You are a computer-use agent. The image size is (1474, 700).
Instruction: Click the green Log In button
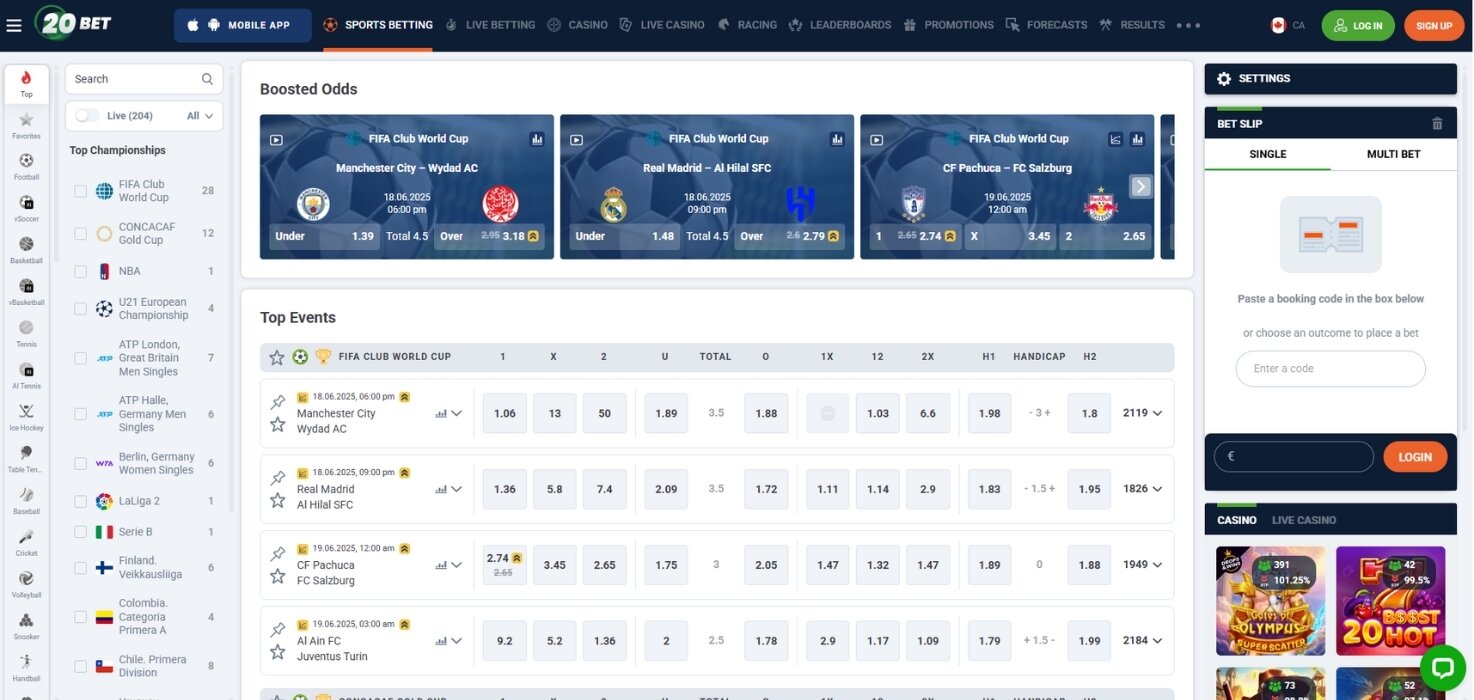pos(1357,26)
